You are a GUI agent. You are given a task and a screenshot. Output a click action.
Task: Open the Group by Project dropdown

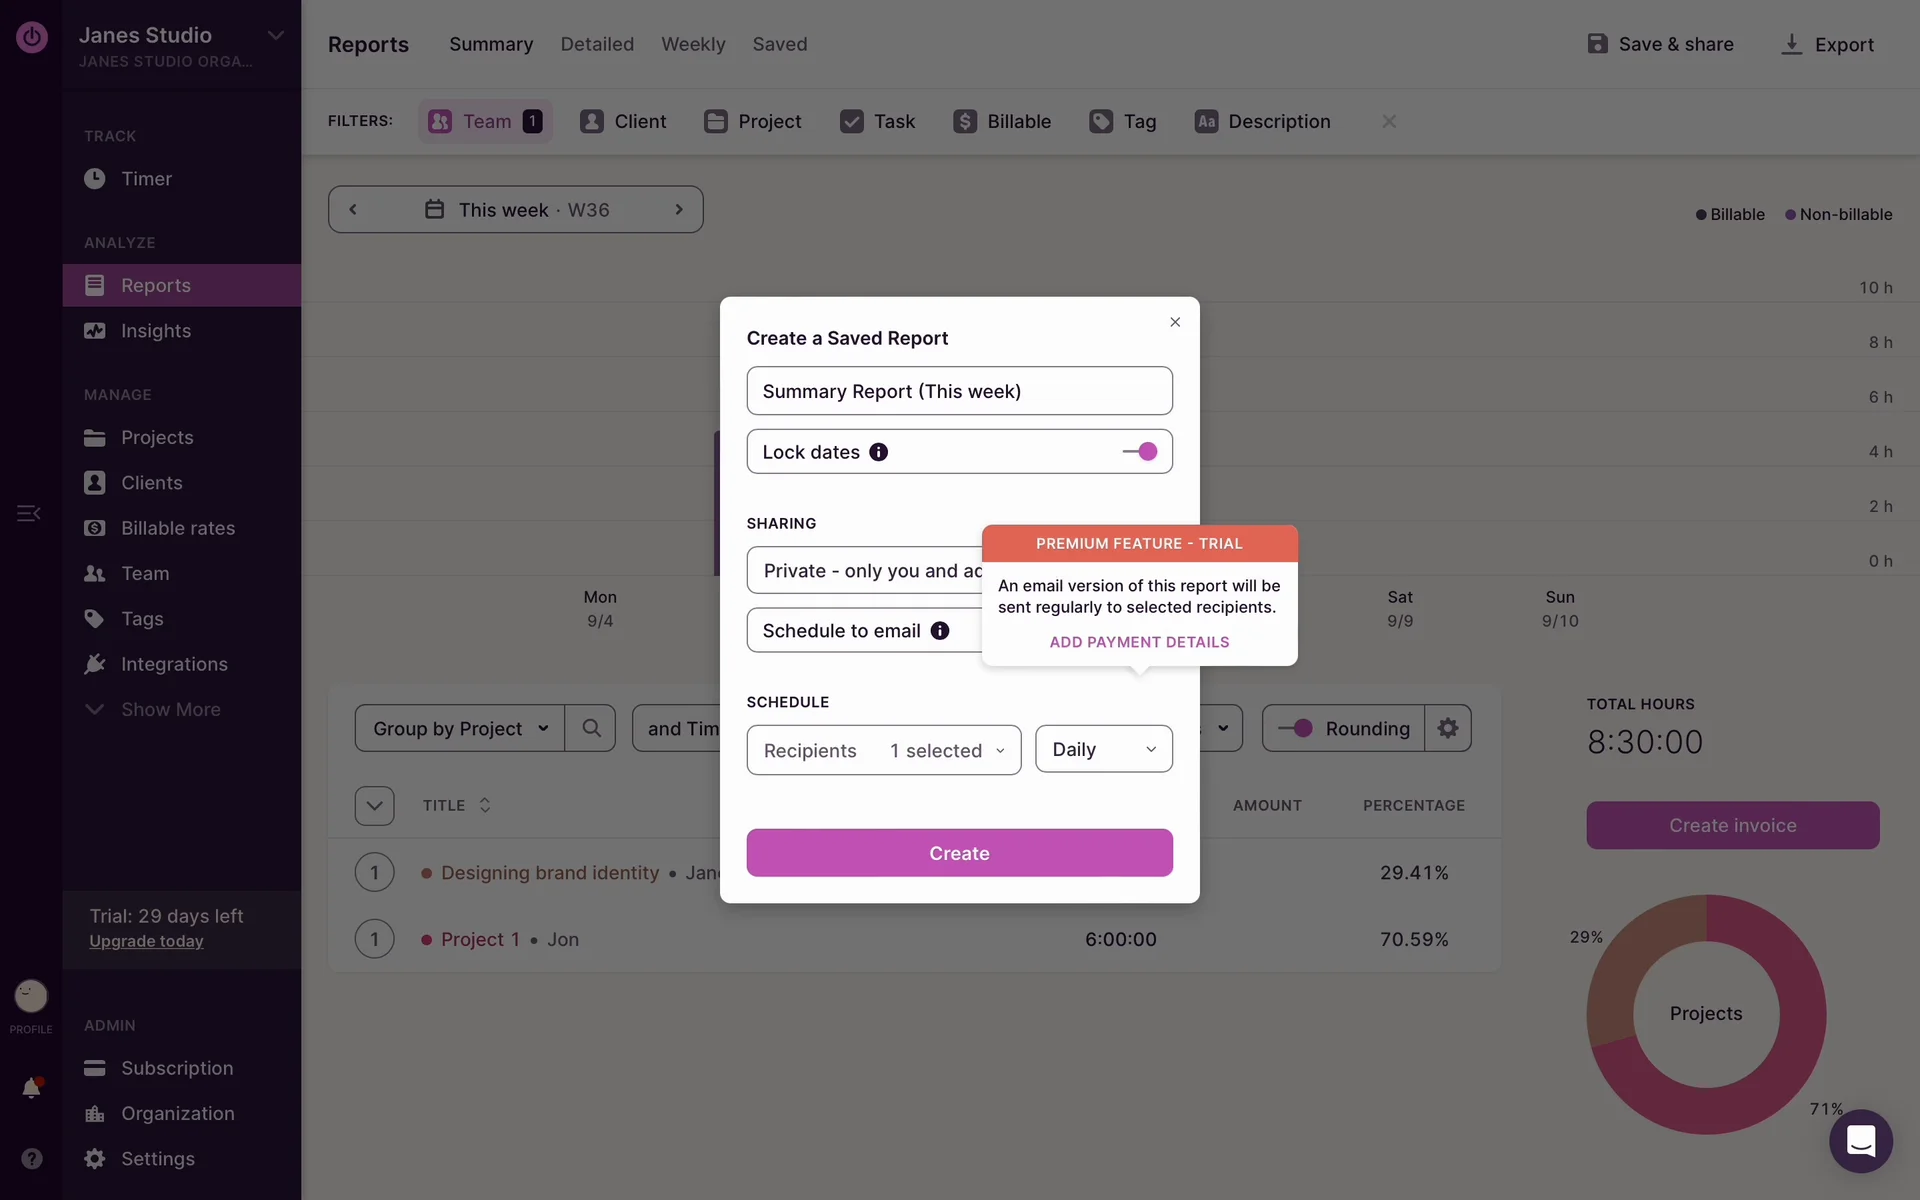[x=460, y=728]
